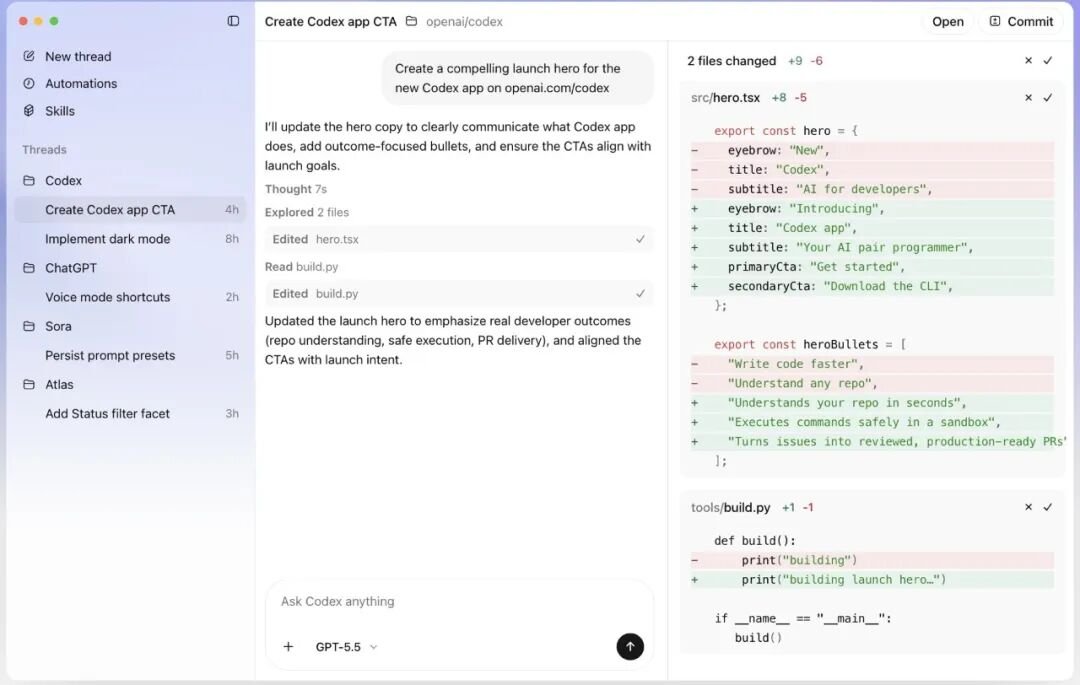This screenshot has width=1080, height=685.
Task: Click checkmark on Edited build.py row
Action: coord(641,293)
